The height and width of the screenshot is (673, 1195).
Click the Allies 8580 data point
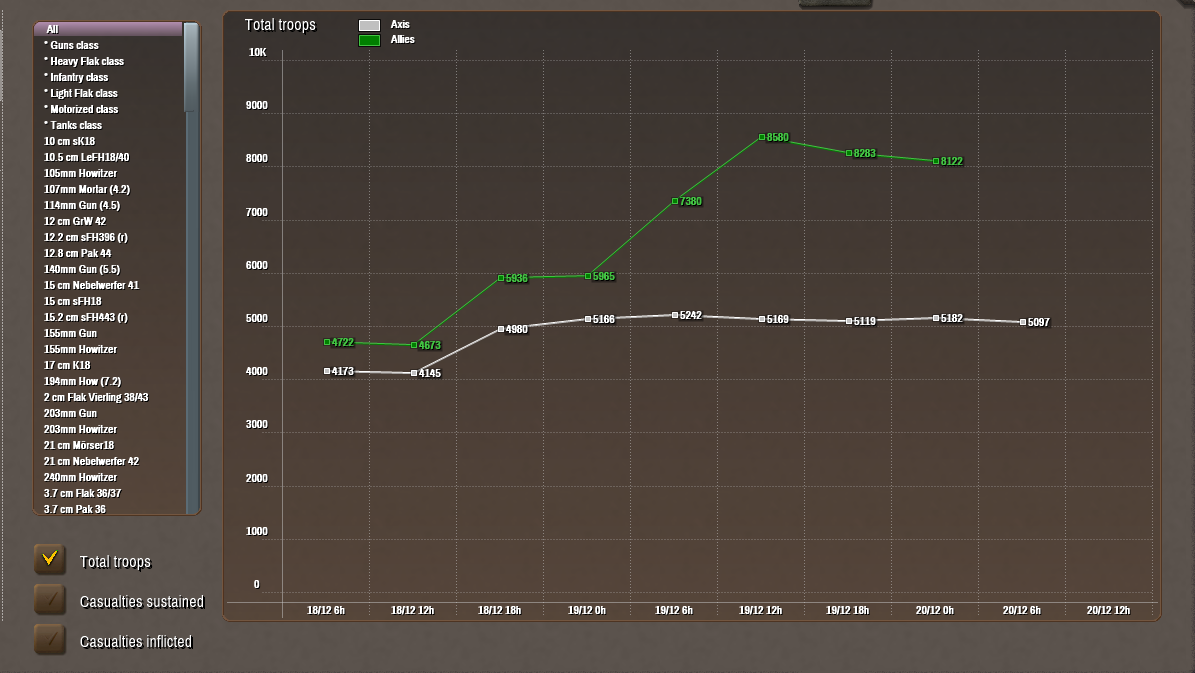coord(761,137)
